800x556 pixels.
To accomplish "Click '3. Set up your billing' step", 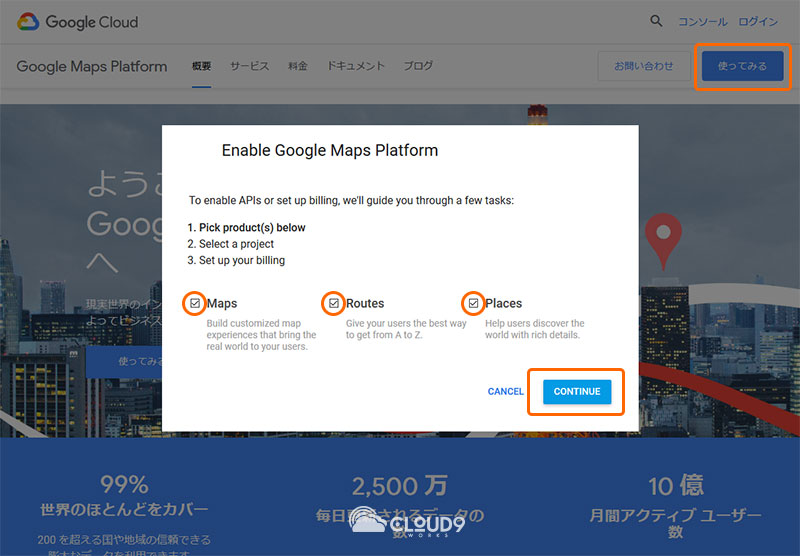I will 236,260.
